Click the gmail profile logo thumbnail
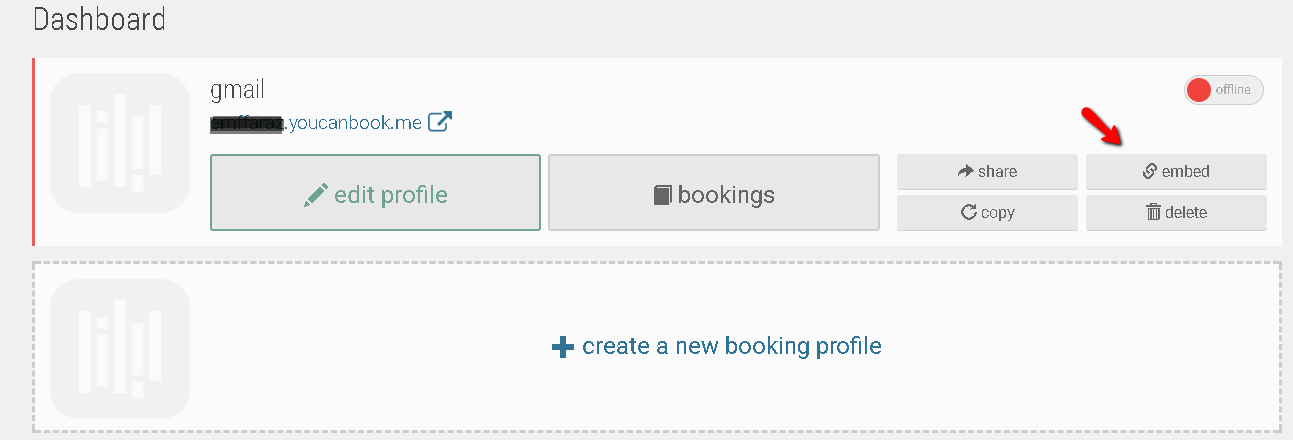This screenshot has height=440, width=1293. 120,142
